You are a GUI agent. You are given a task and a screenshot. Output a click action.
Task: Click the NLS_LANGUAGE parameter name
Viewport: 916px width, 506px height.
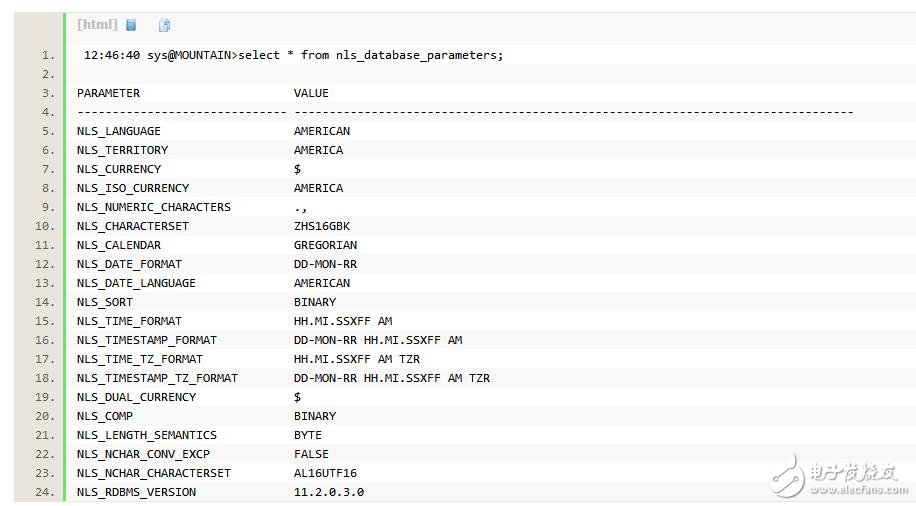click(118, 131)
